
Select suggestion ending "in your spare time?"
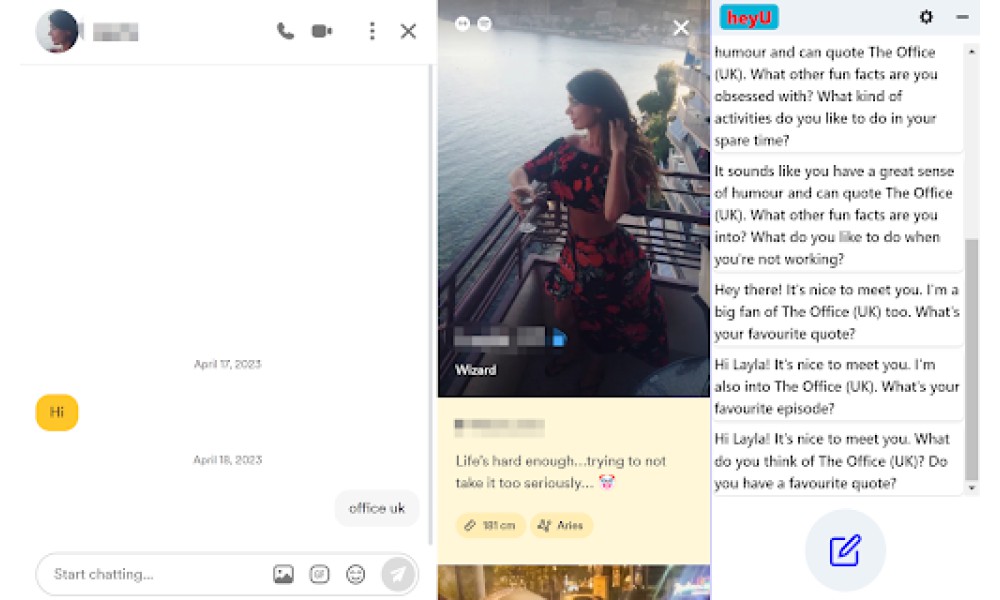[x=837, y=96]
